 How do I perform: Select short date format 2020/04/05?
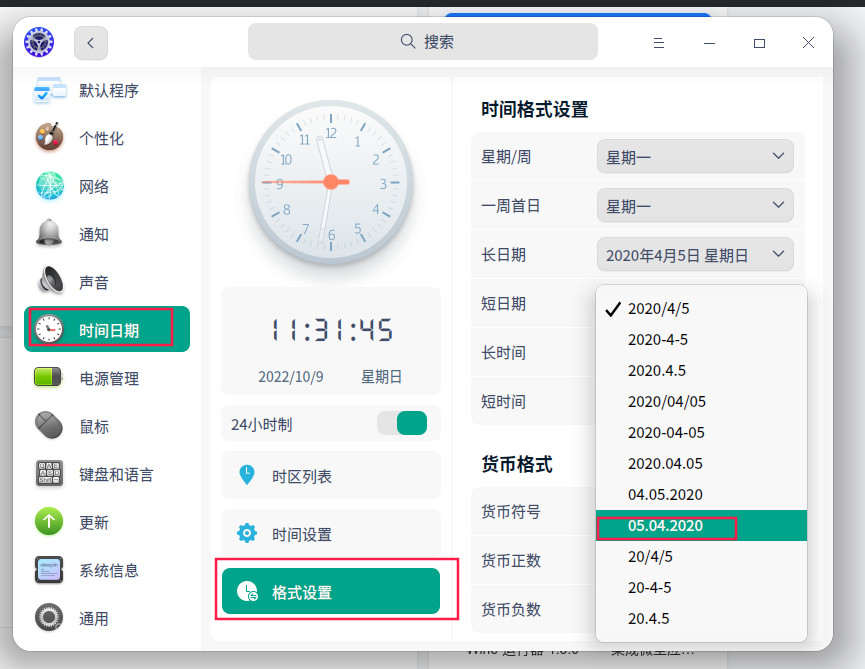[x=701, y=402]
